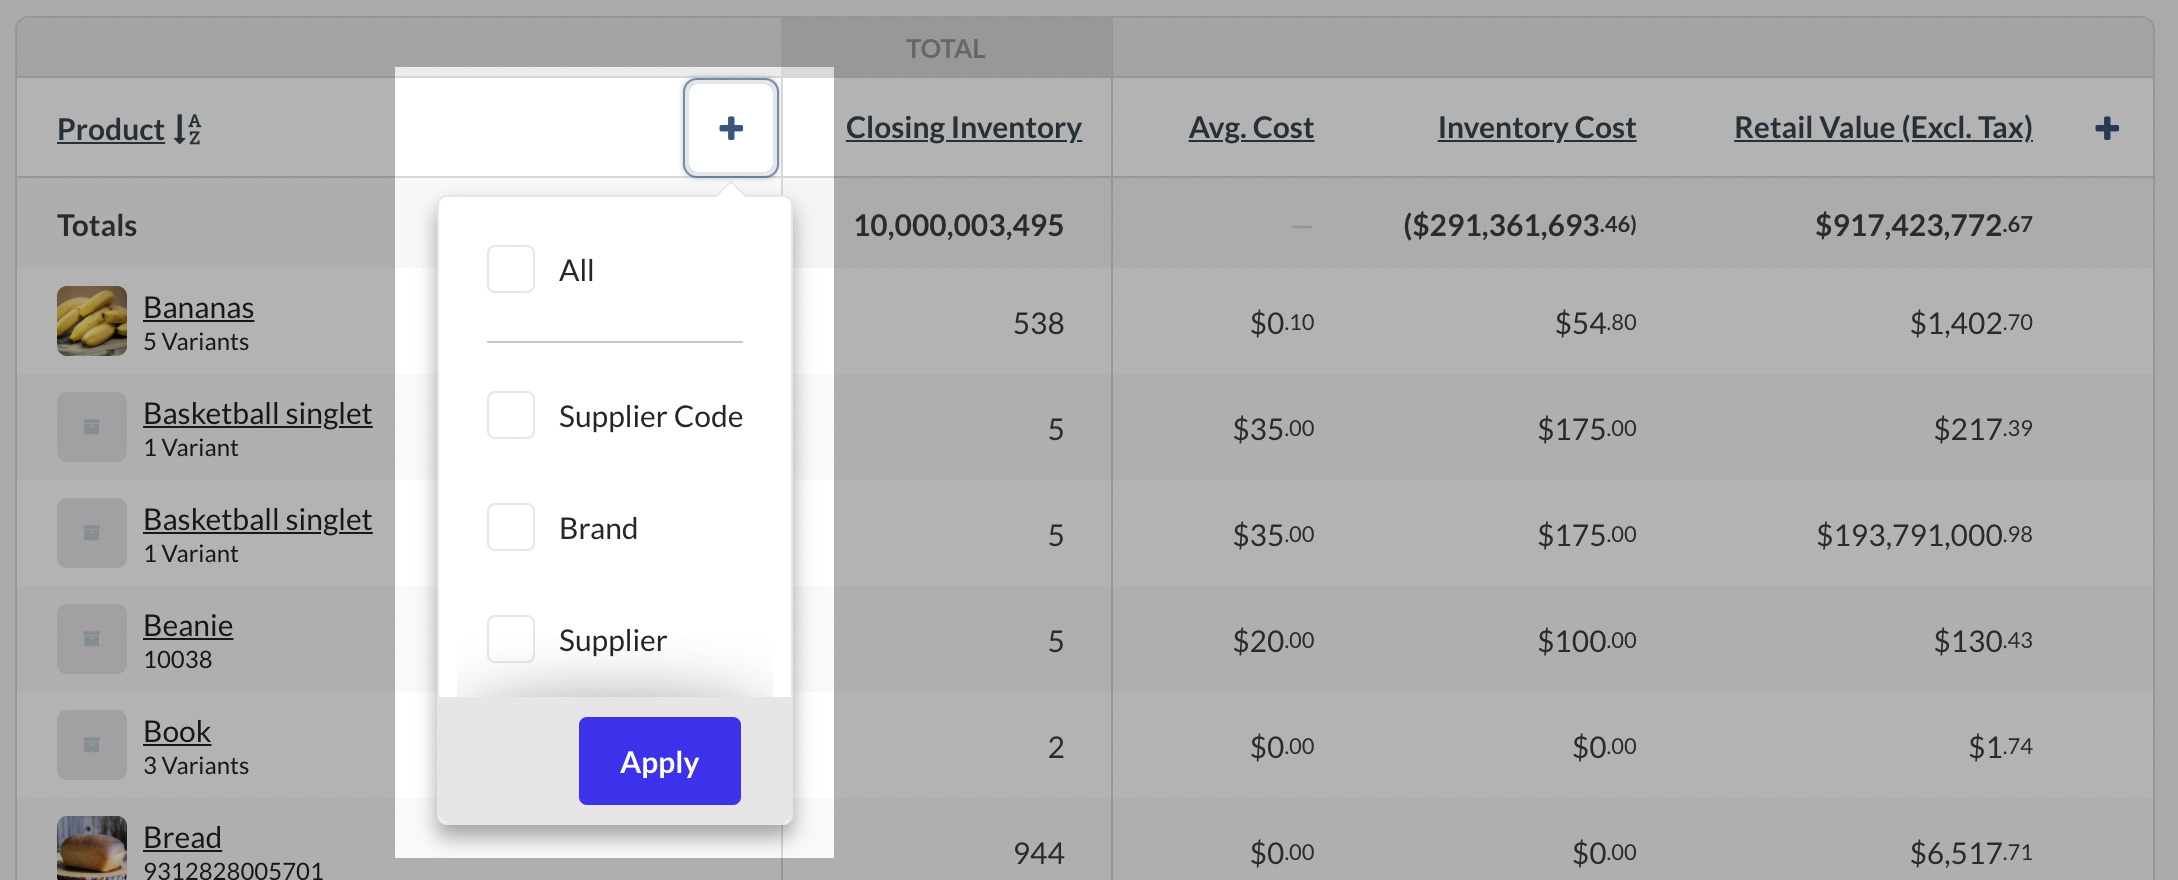
Task: Sort by Inventory Cost column
Action: tap(1537, 128)
